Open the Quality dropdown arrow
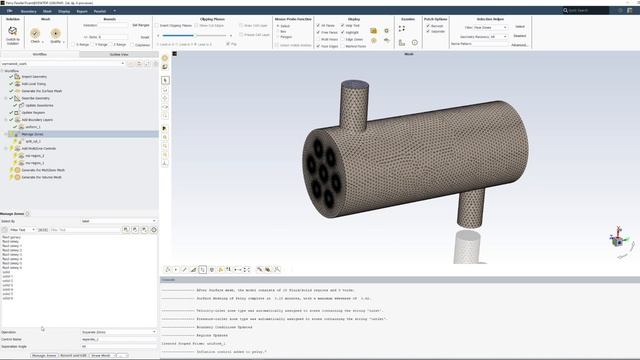The height and width of the screenshot is (360, 640). [64, 42]
